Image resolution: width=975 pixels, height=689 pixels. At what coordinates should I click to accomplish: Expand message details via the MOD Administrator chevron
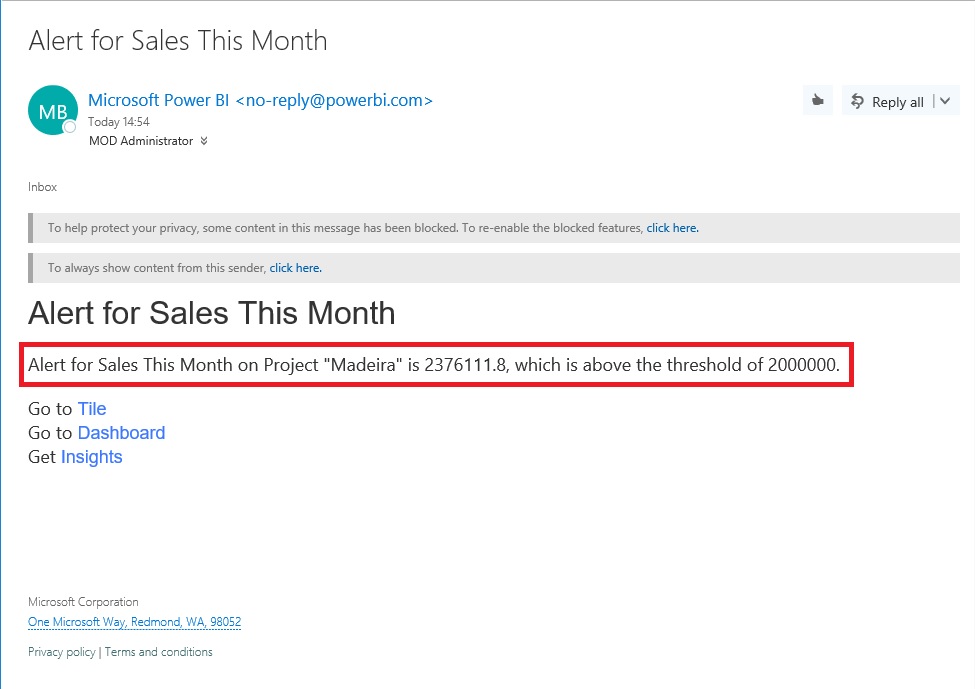(203, 141)
